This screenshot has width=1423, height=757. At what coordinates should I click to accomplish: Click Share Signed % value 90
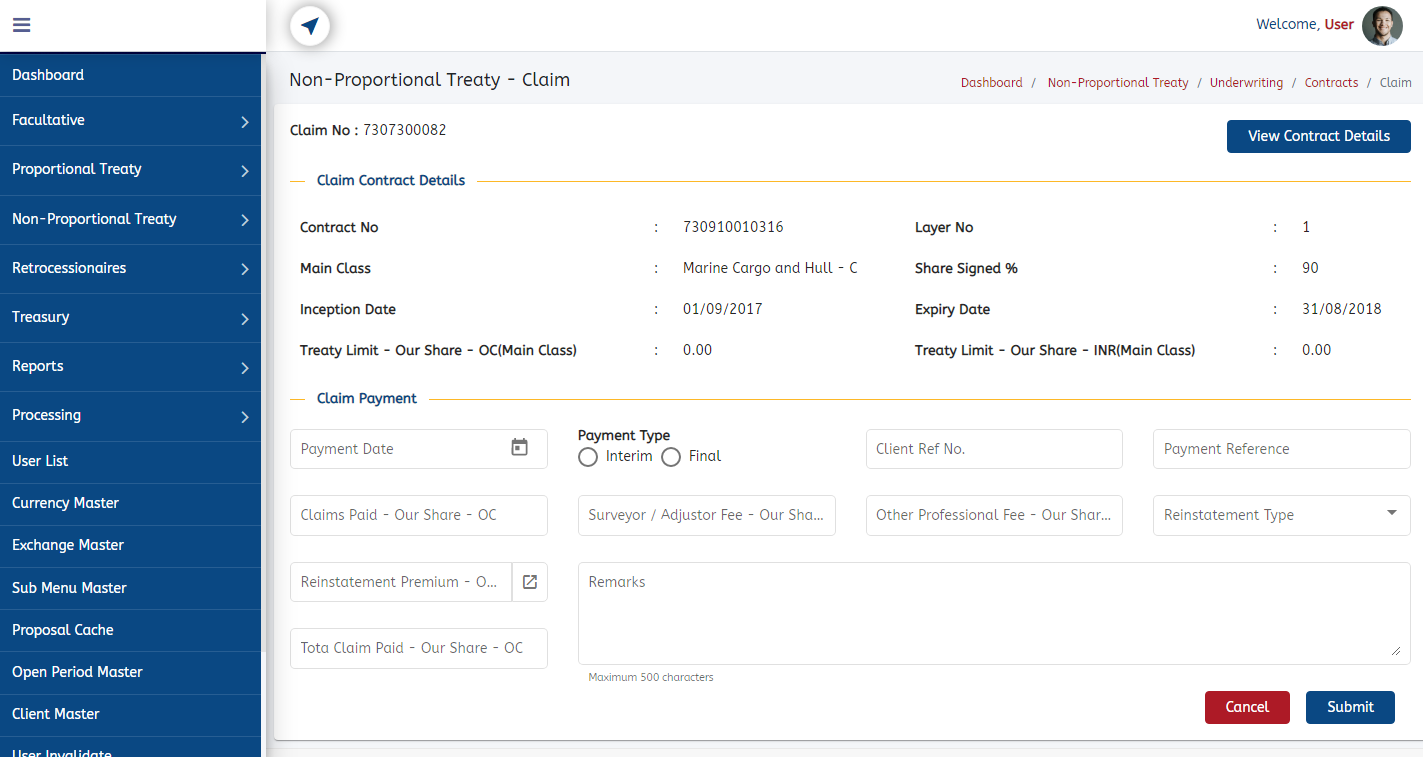(1310, 268)
